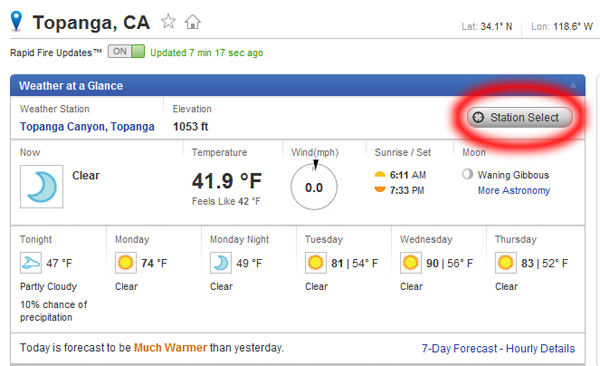Viewport: 600px width, 366px height.
Task: Open the 7-Day Forecast link
Action: (459, 348)
